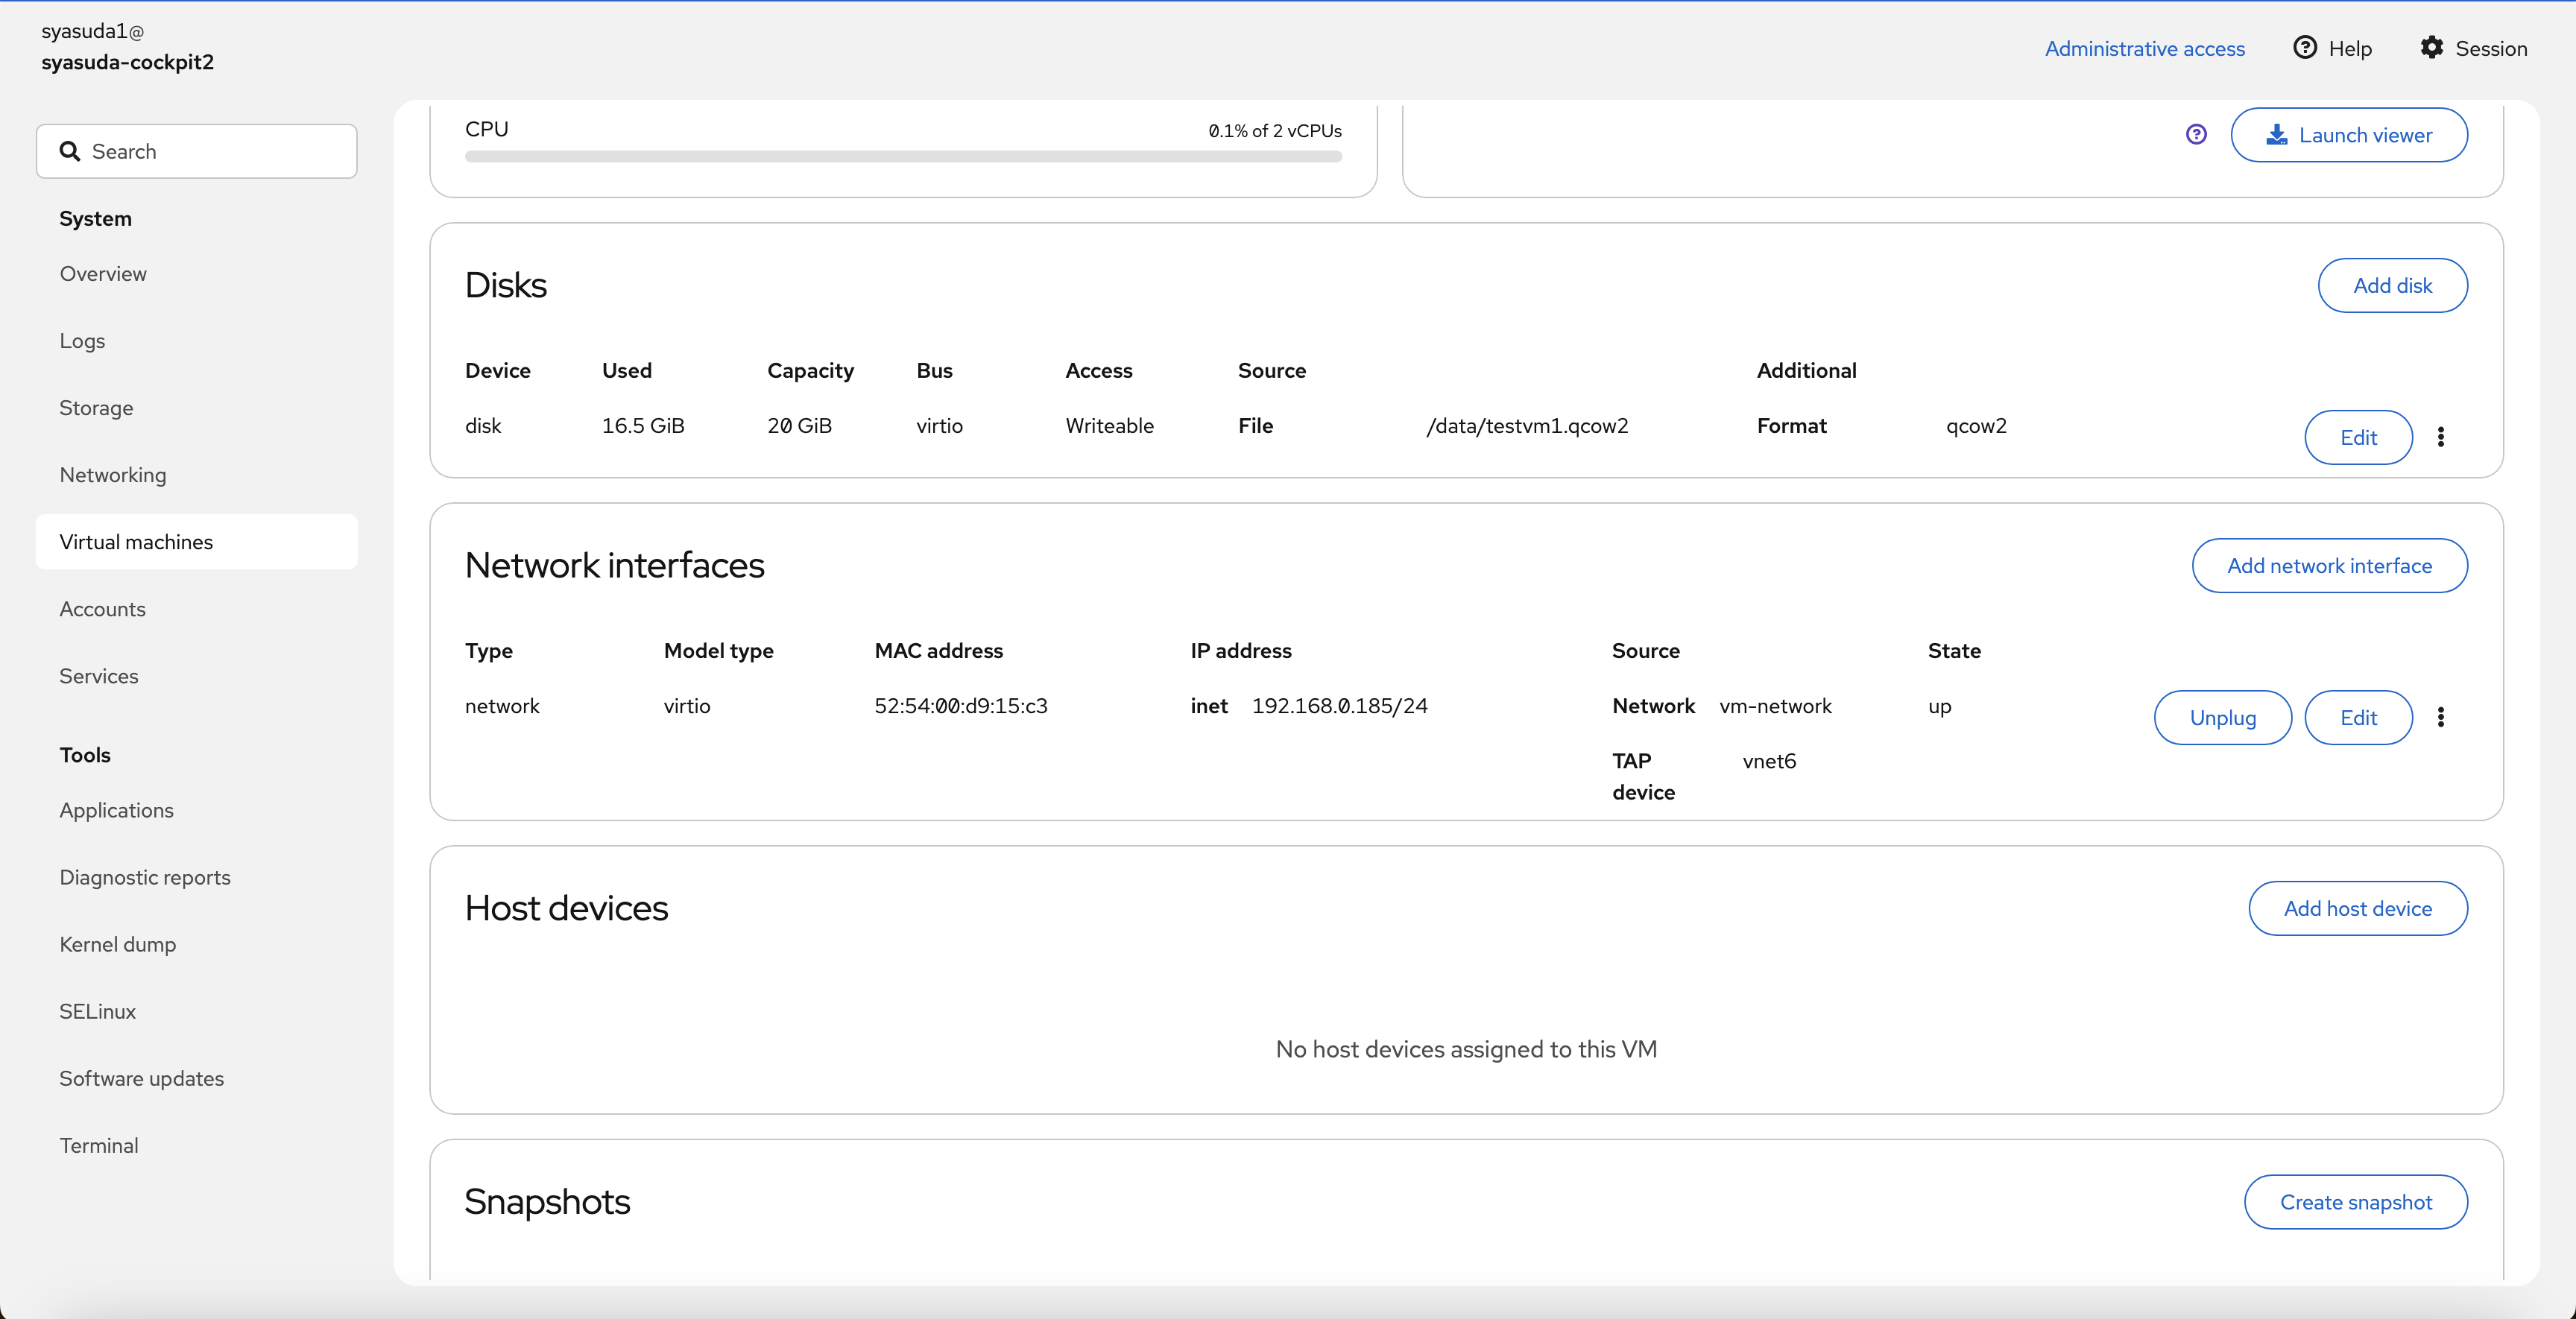Image resolution: width=2576 pixels, height=1319 pixels.
Task: Click Create snapshot button
Action: click(x=2355, y=1202)
